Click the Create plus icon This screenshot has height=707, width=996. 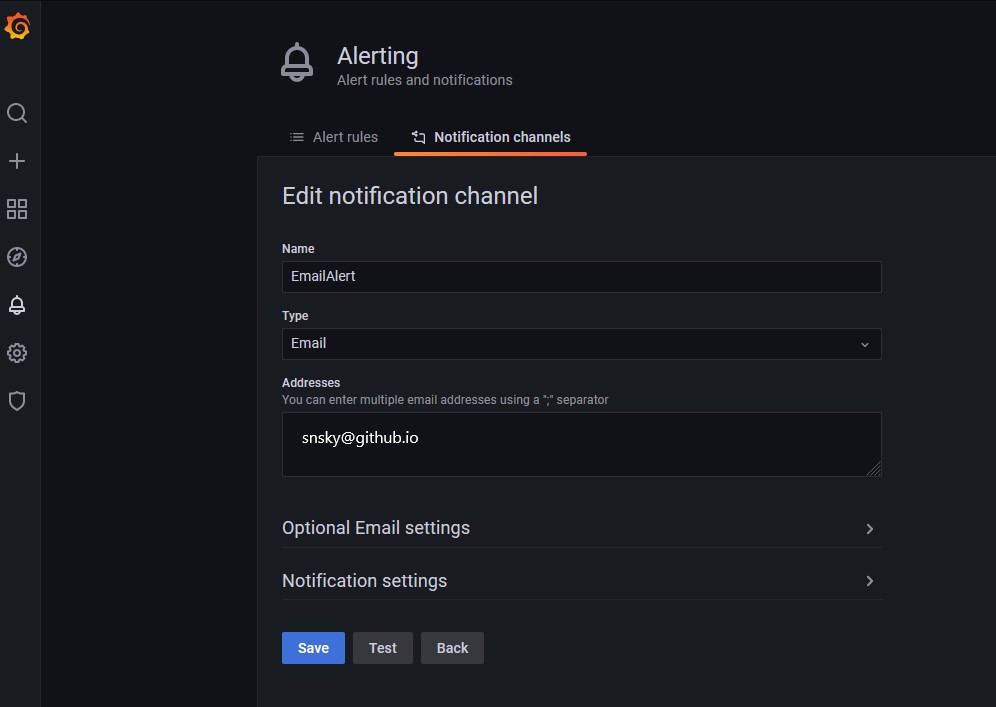17,161
